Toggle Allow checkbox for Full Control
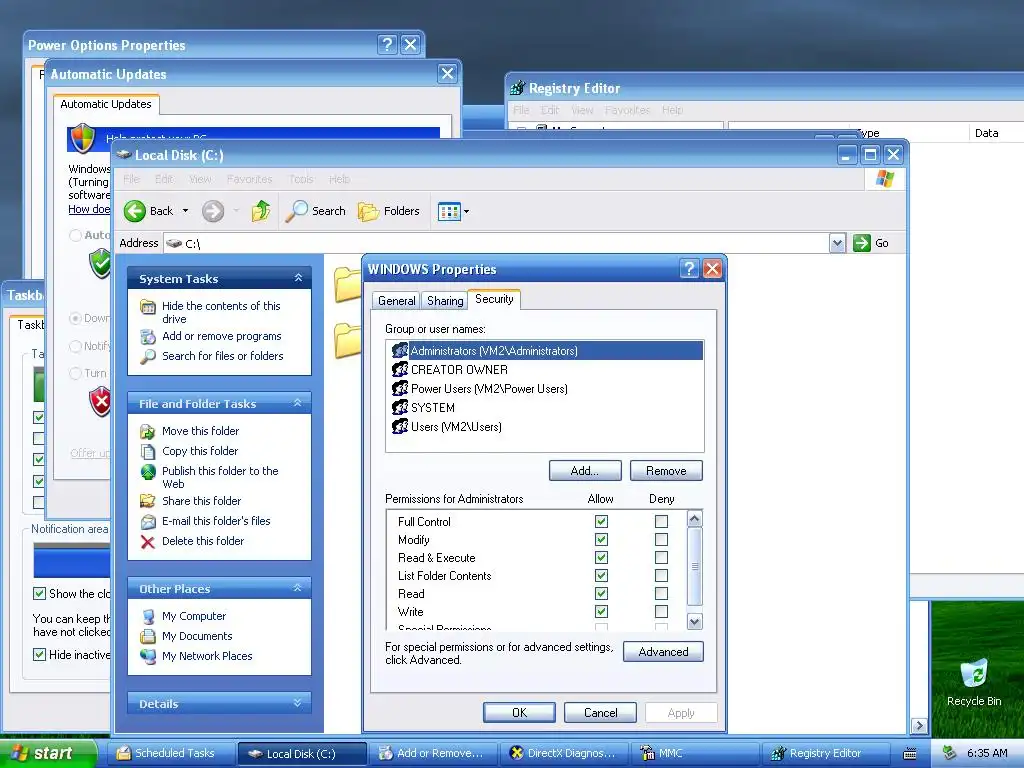This screenshot has width=1024, height=768. [601, 521]
